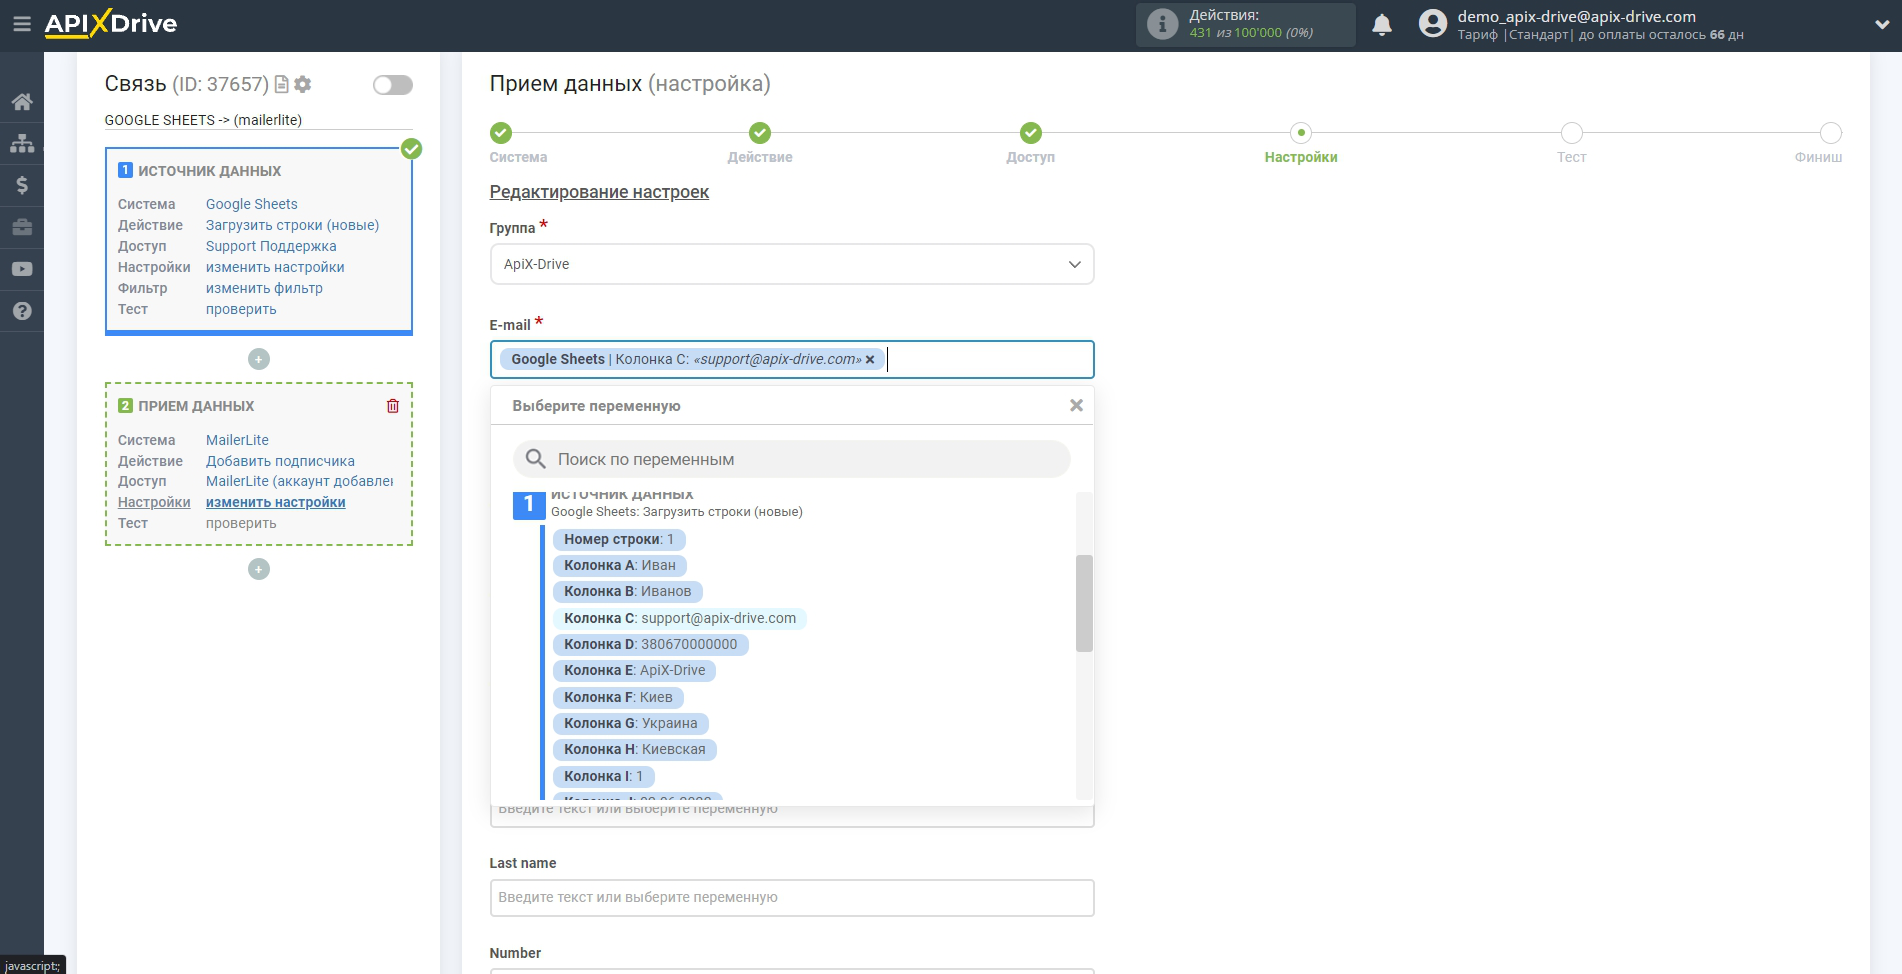Image resolution: width=1902 pixels, height=974 pixels.
Task: Open the connections sitemap sidebar icon
Action: [22, 143]
